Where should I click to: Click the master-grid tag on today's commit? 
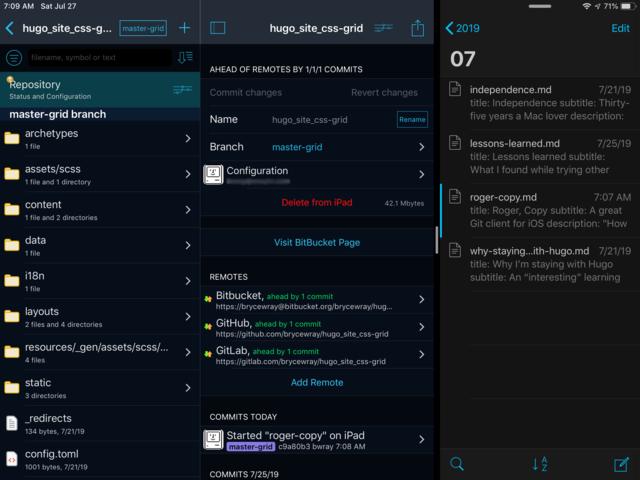click(x=251, y=447)
